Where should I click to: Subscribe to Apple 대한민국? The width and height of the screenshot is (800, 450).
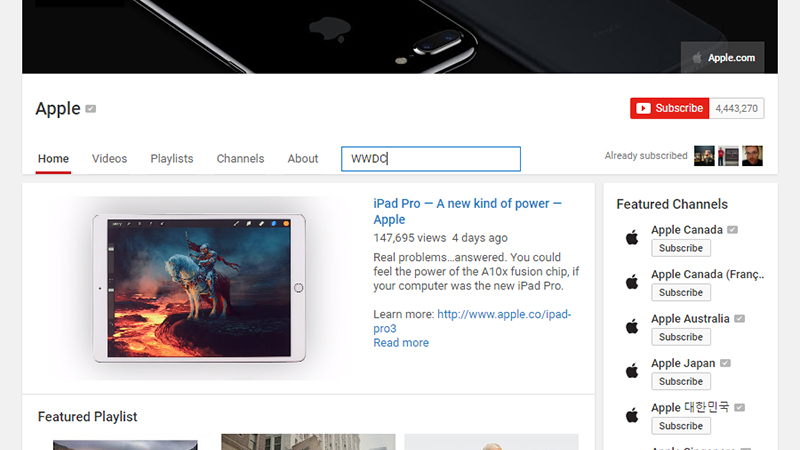coord(681,426)
